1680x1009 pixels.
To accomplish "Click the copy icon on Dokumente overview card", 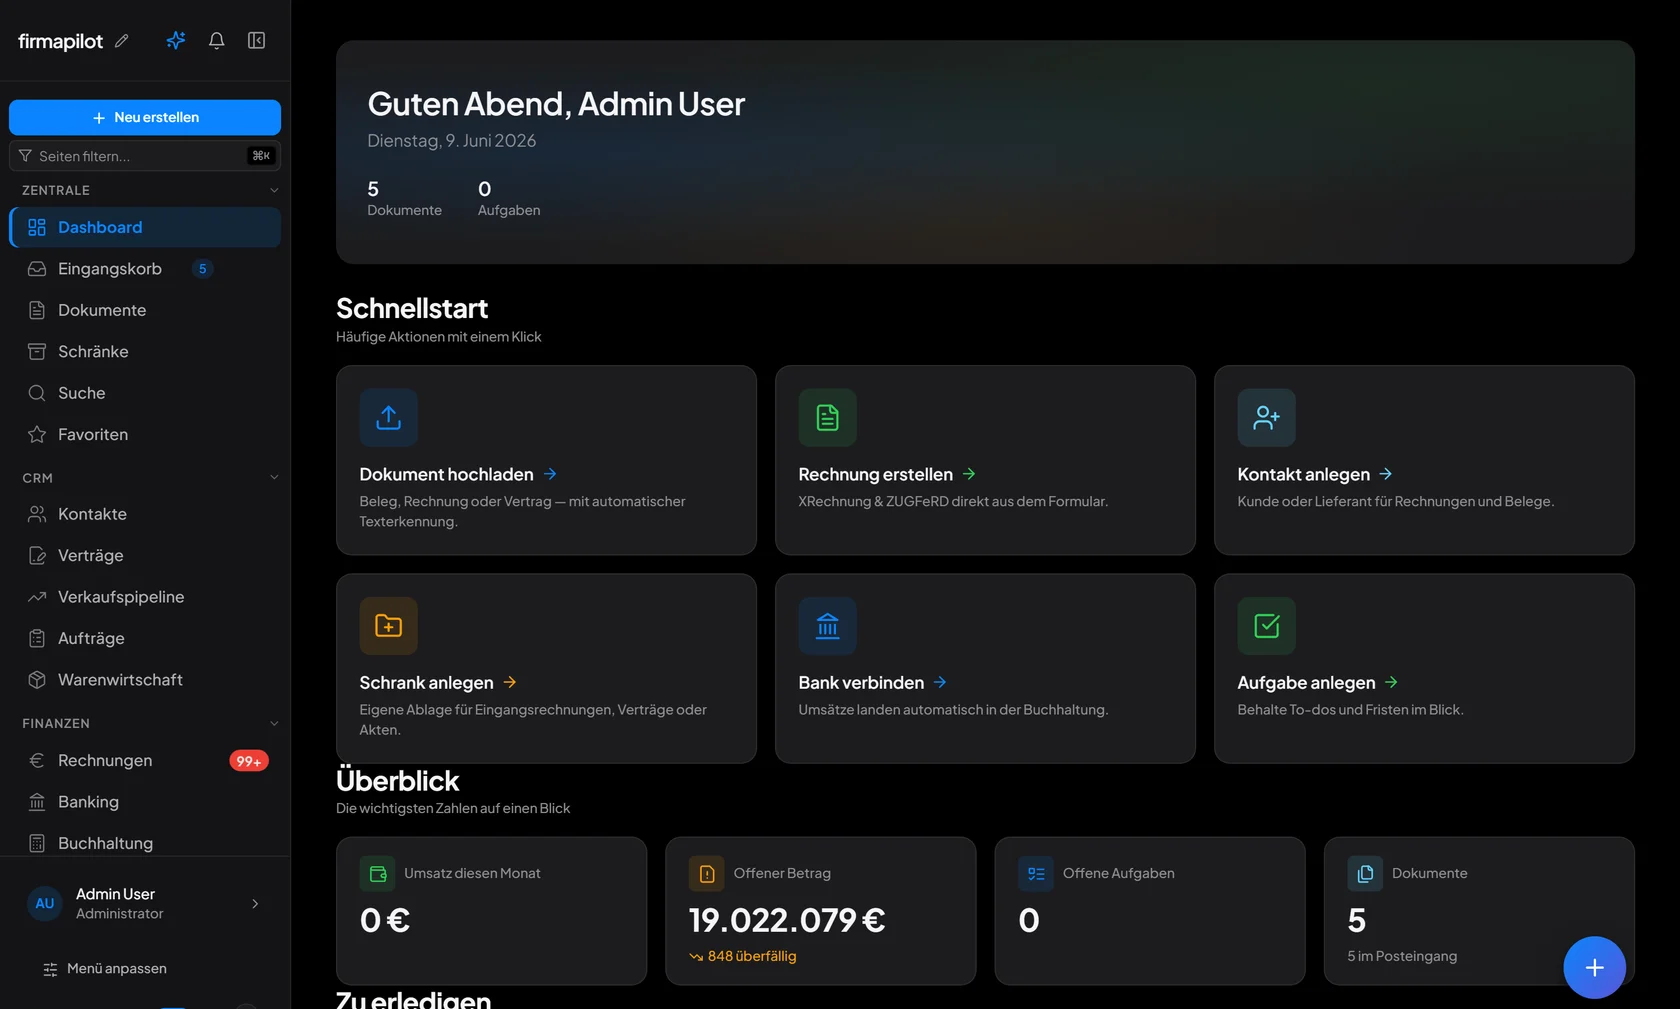I will [x=1365, y=874].
